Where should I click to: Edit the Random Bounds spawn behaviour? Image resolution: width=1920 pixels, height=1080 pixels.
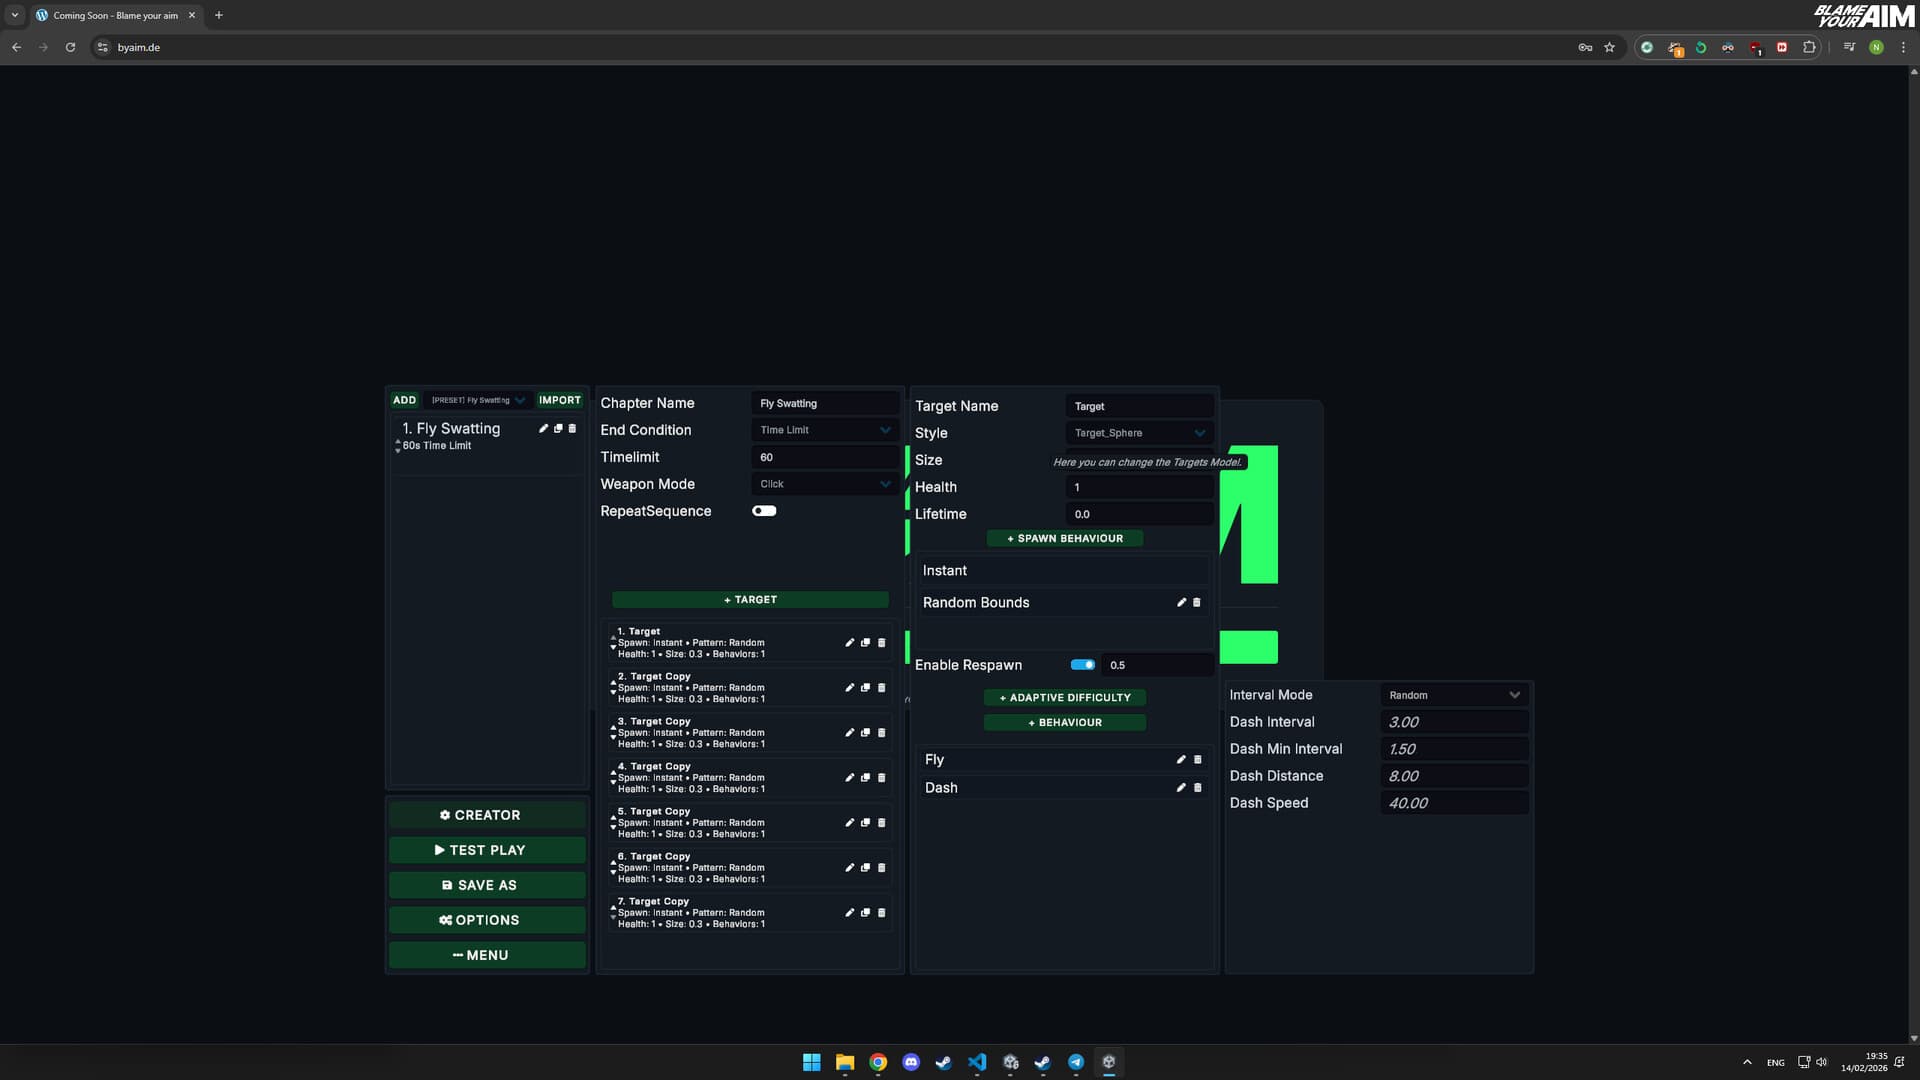tap(1181, 603)
